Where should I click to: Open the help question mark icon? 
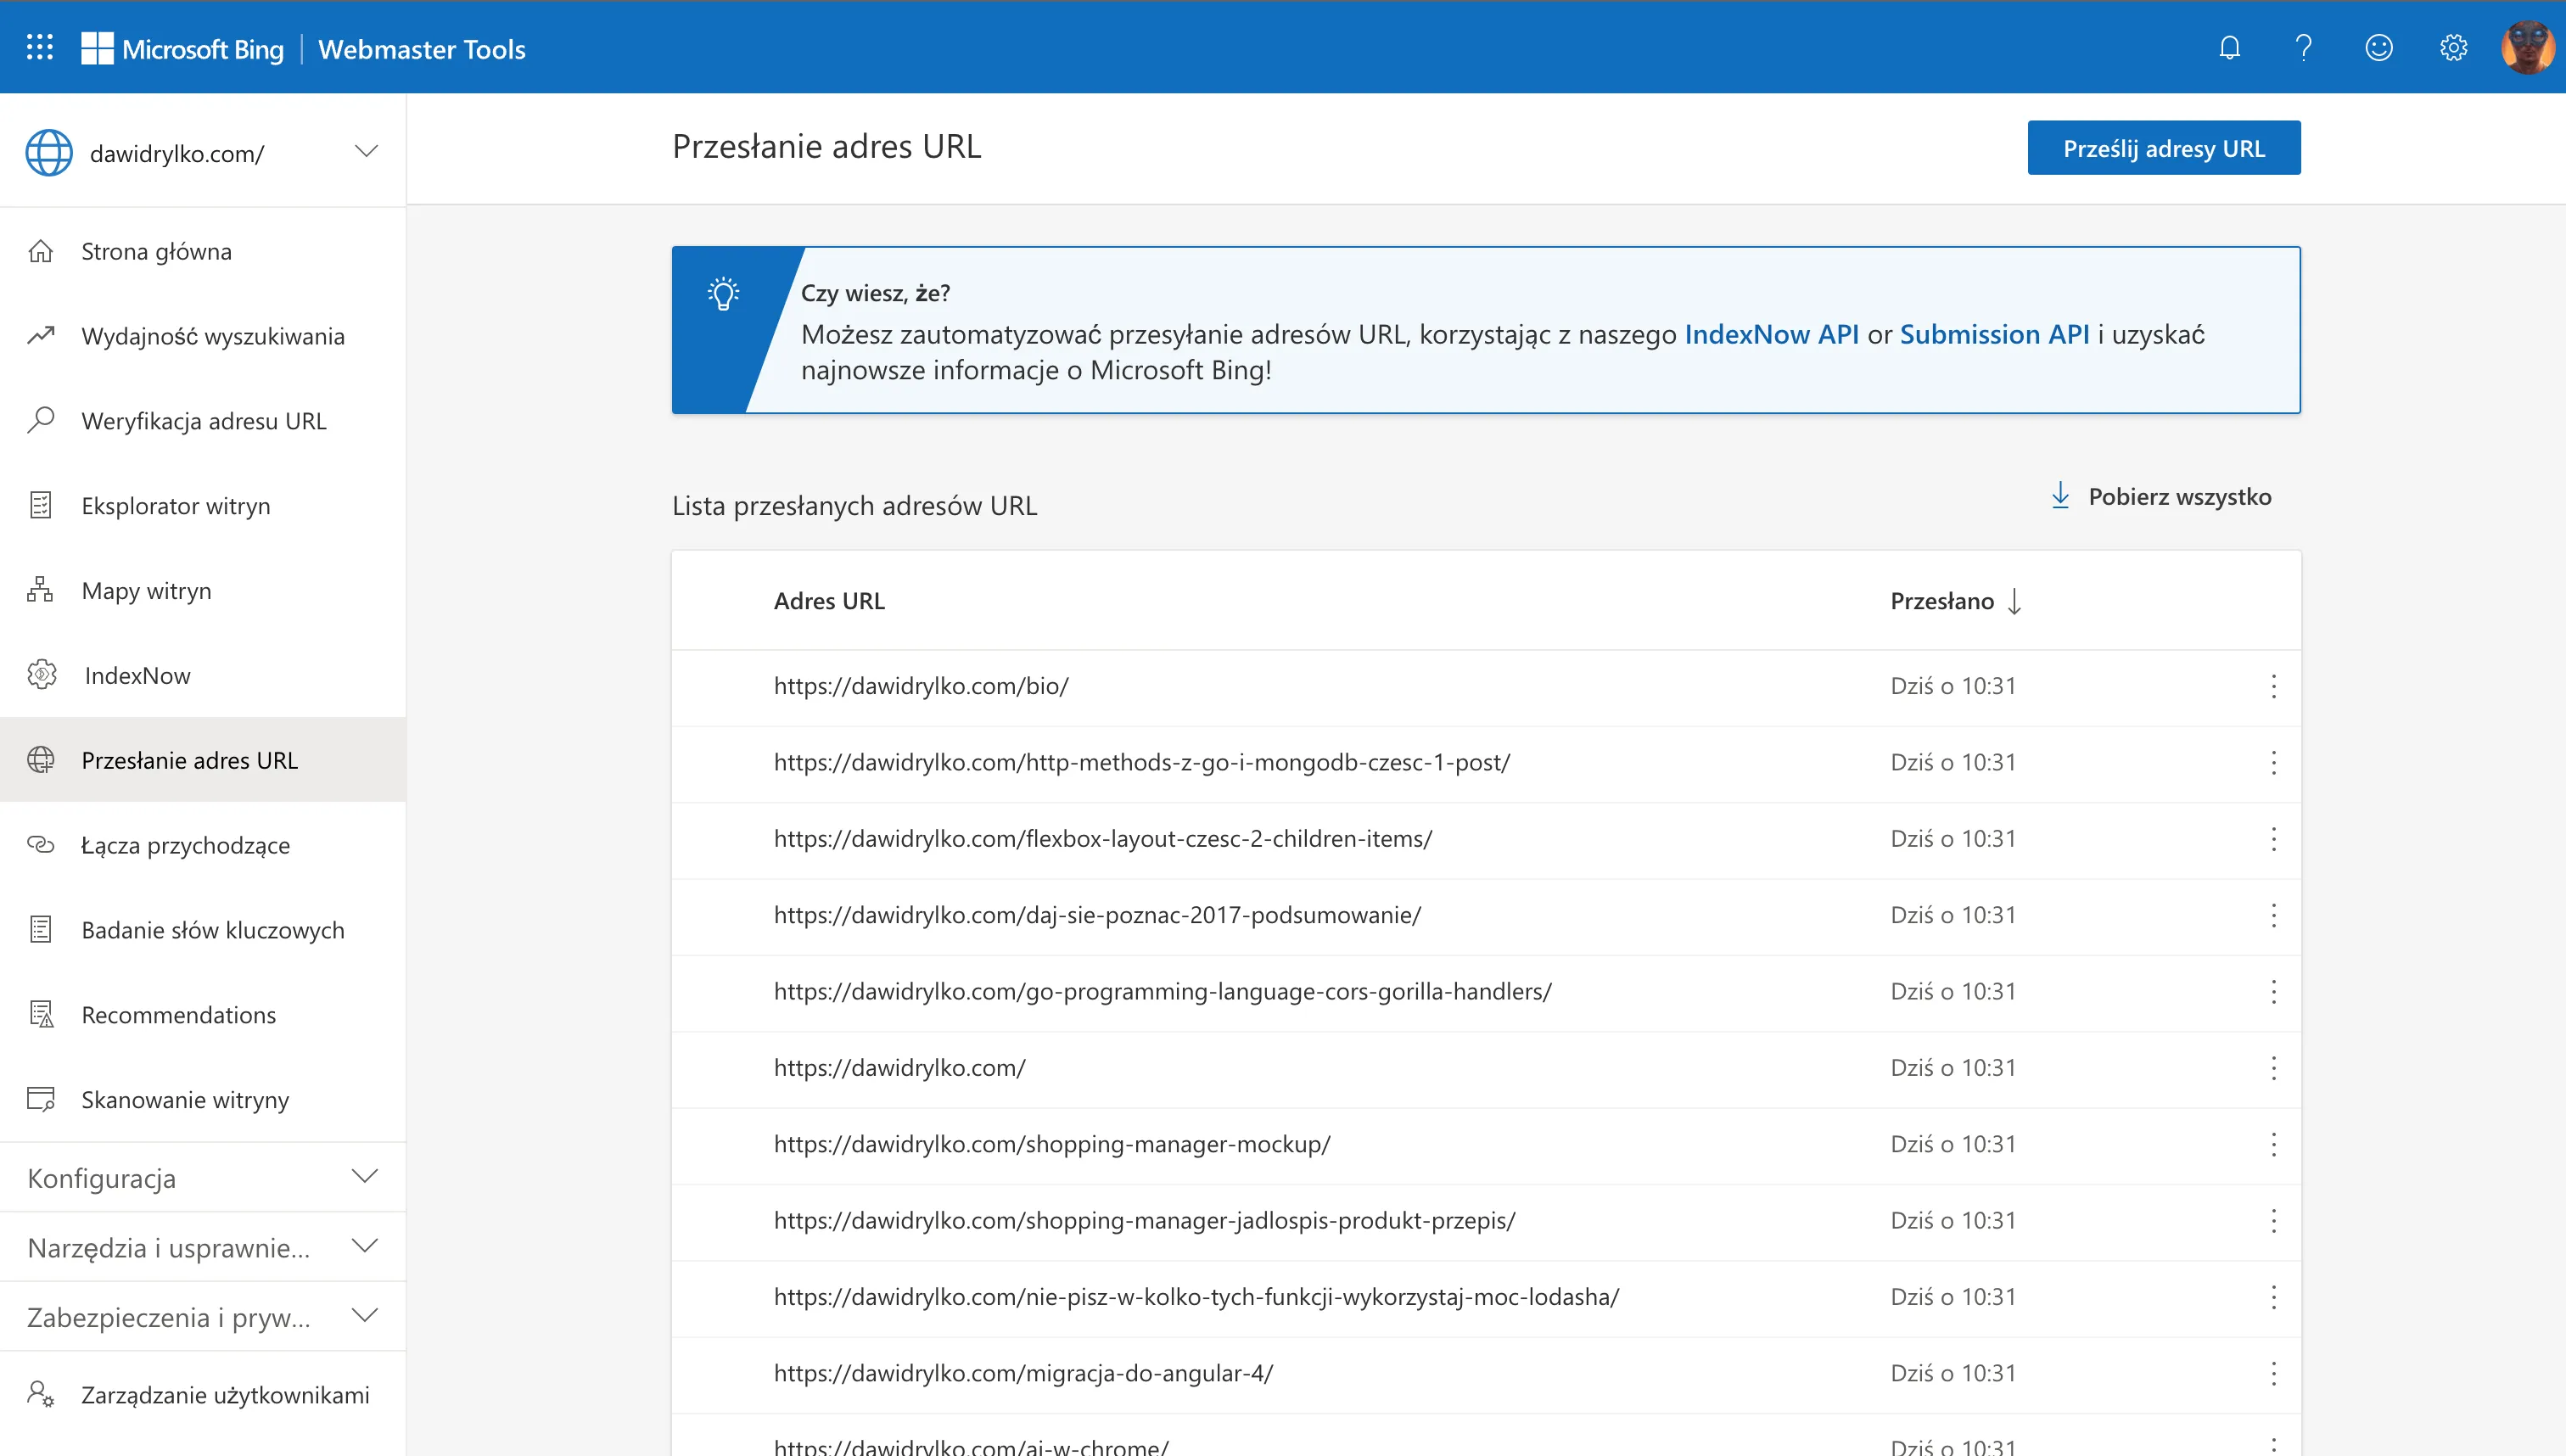pyautogui.click(x=2304, y=47)
